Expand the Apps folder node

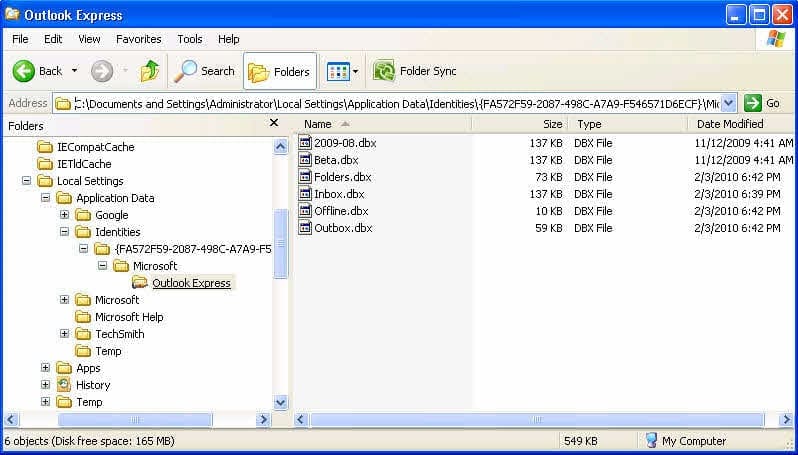tap(45, 368)
